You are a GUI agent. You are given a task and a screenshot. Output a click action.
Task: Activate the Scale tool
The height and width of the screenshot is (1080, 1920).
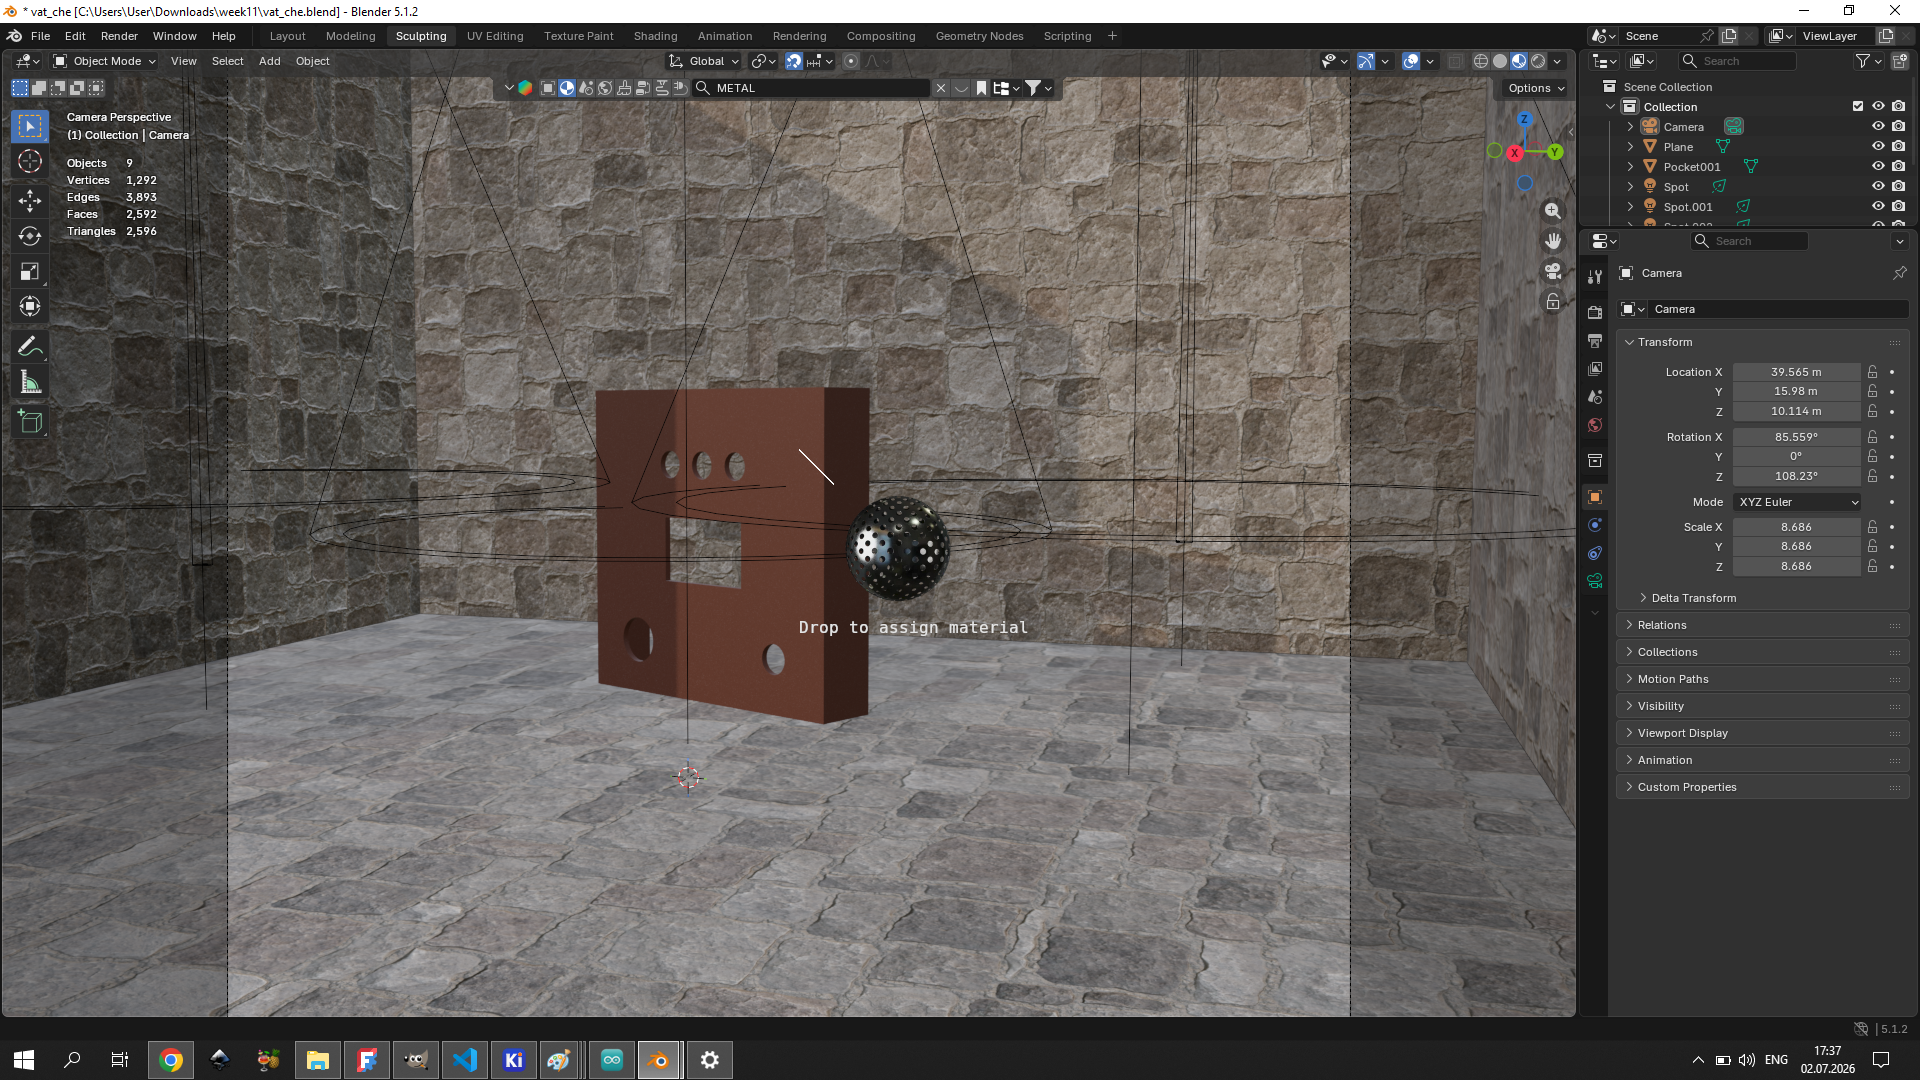click(x=30, y=271)
